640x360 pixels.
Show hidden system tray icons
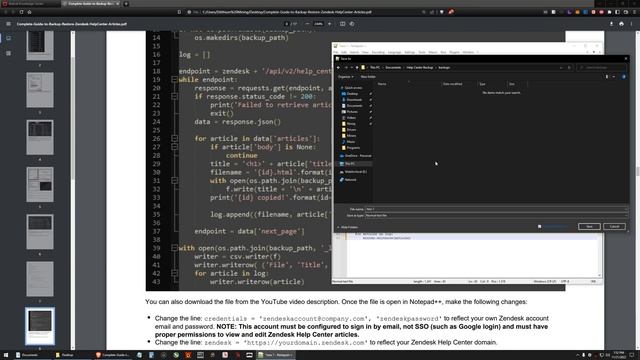[577, 355]
